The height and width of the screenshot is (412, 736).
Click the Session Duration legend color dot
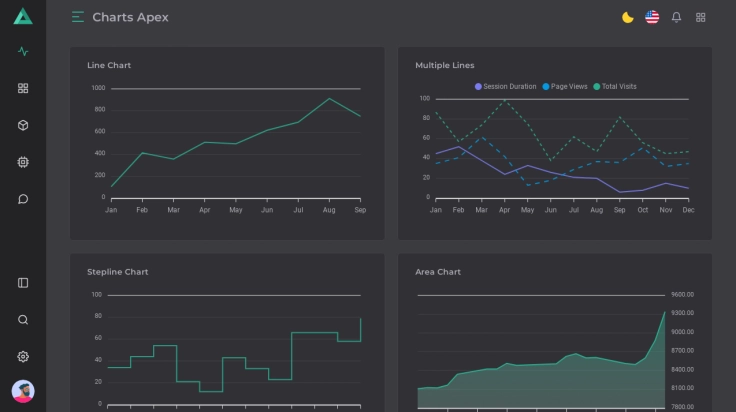click(x=479, y=87)
